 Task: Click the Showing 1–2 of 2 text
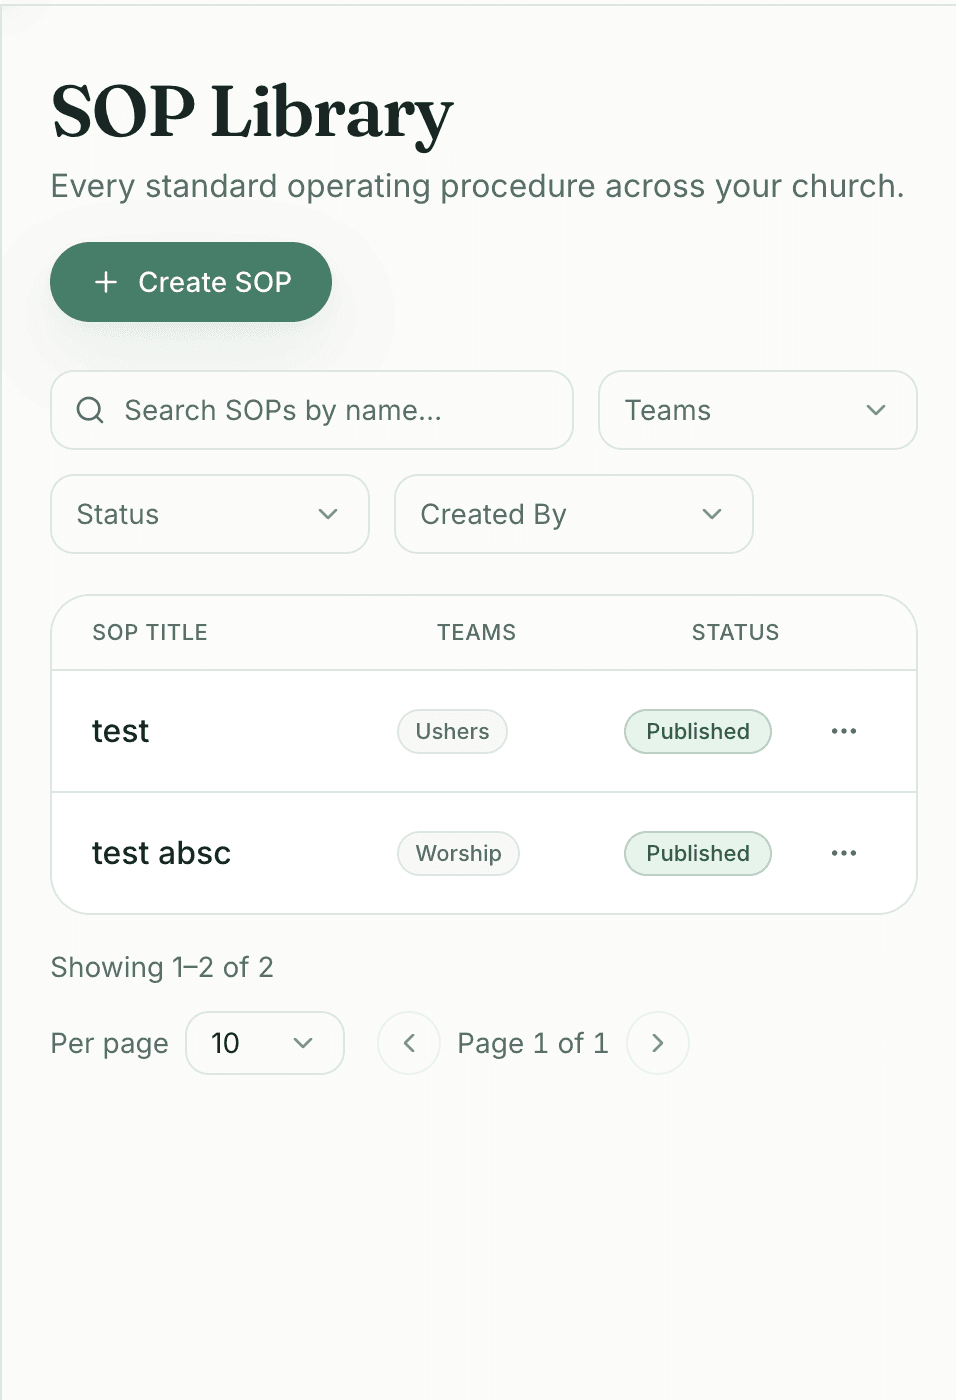(x=162, y=967)
